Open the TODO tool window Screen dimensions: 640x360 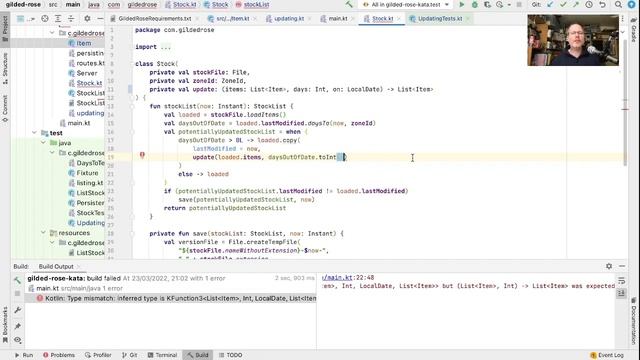click(231, 355)
